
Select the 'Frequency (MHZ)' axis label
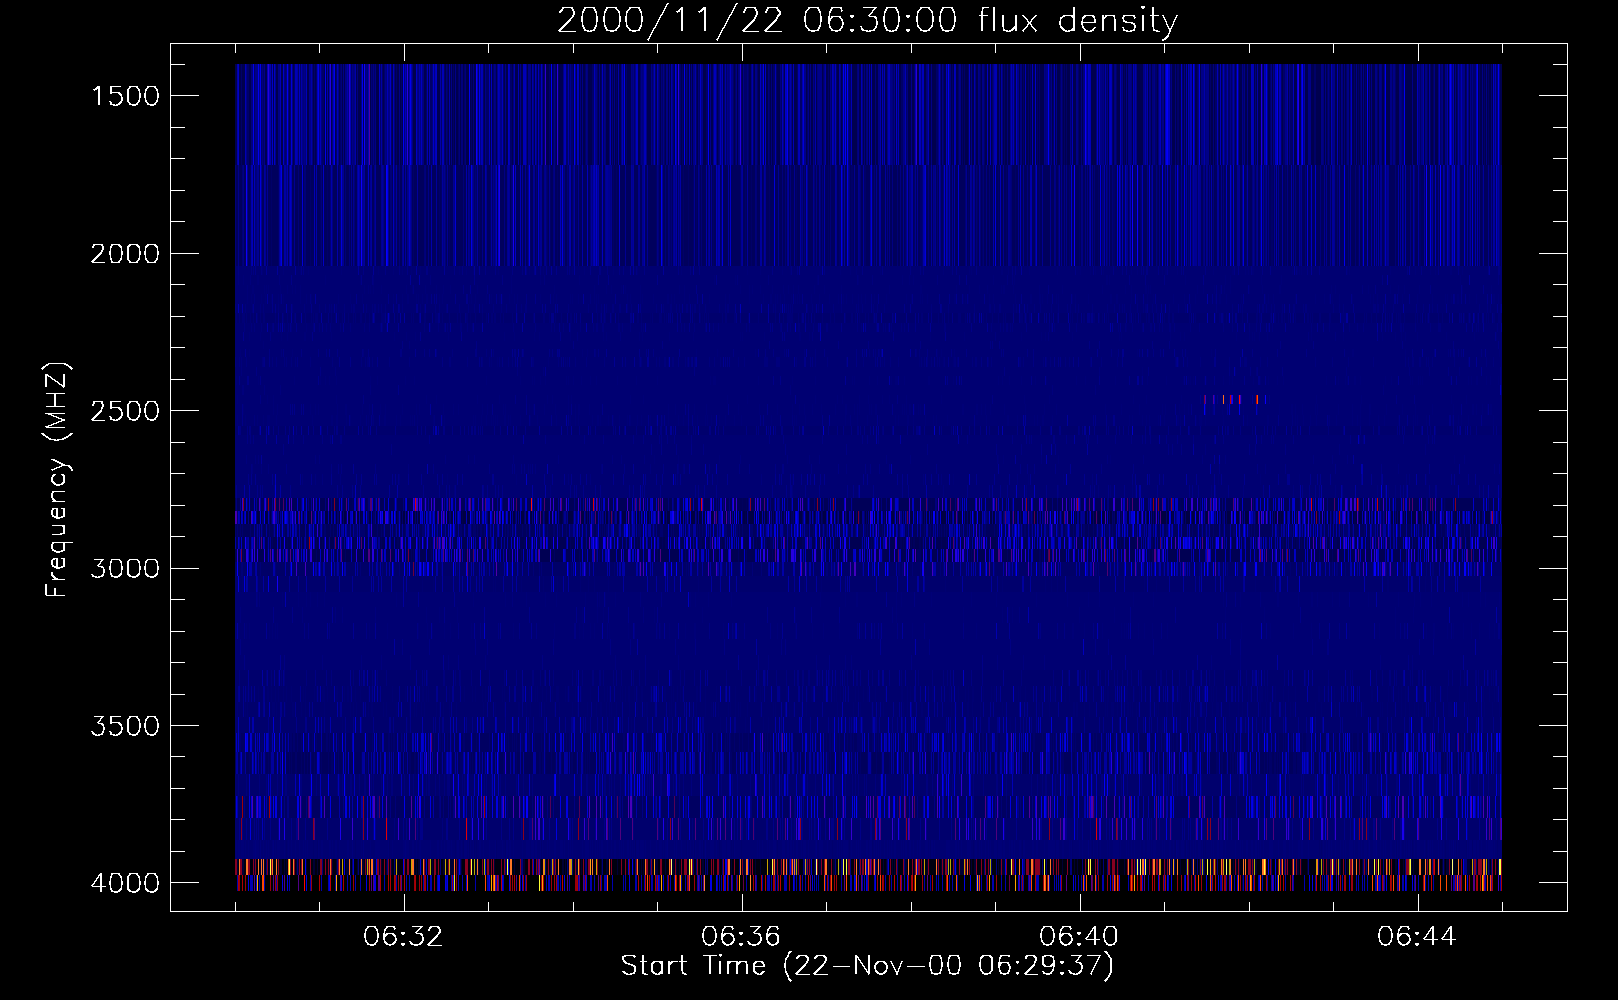(x=57, y=480)
